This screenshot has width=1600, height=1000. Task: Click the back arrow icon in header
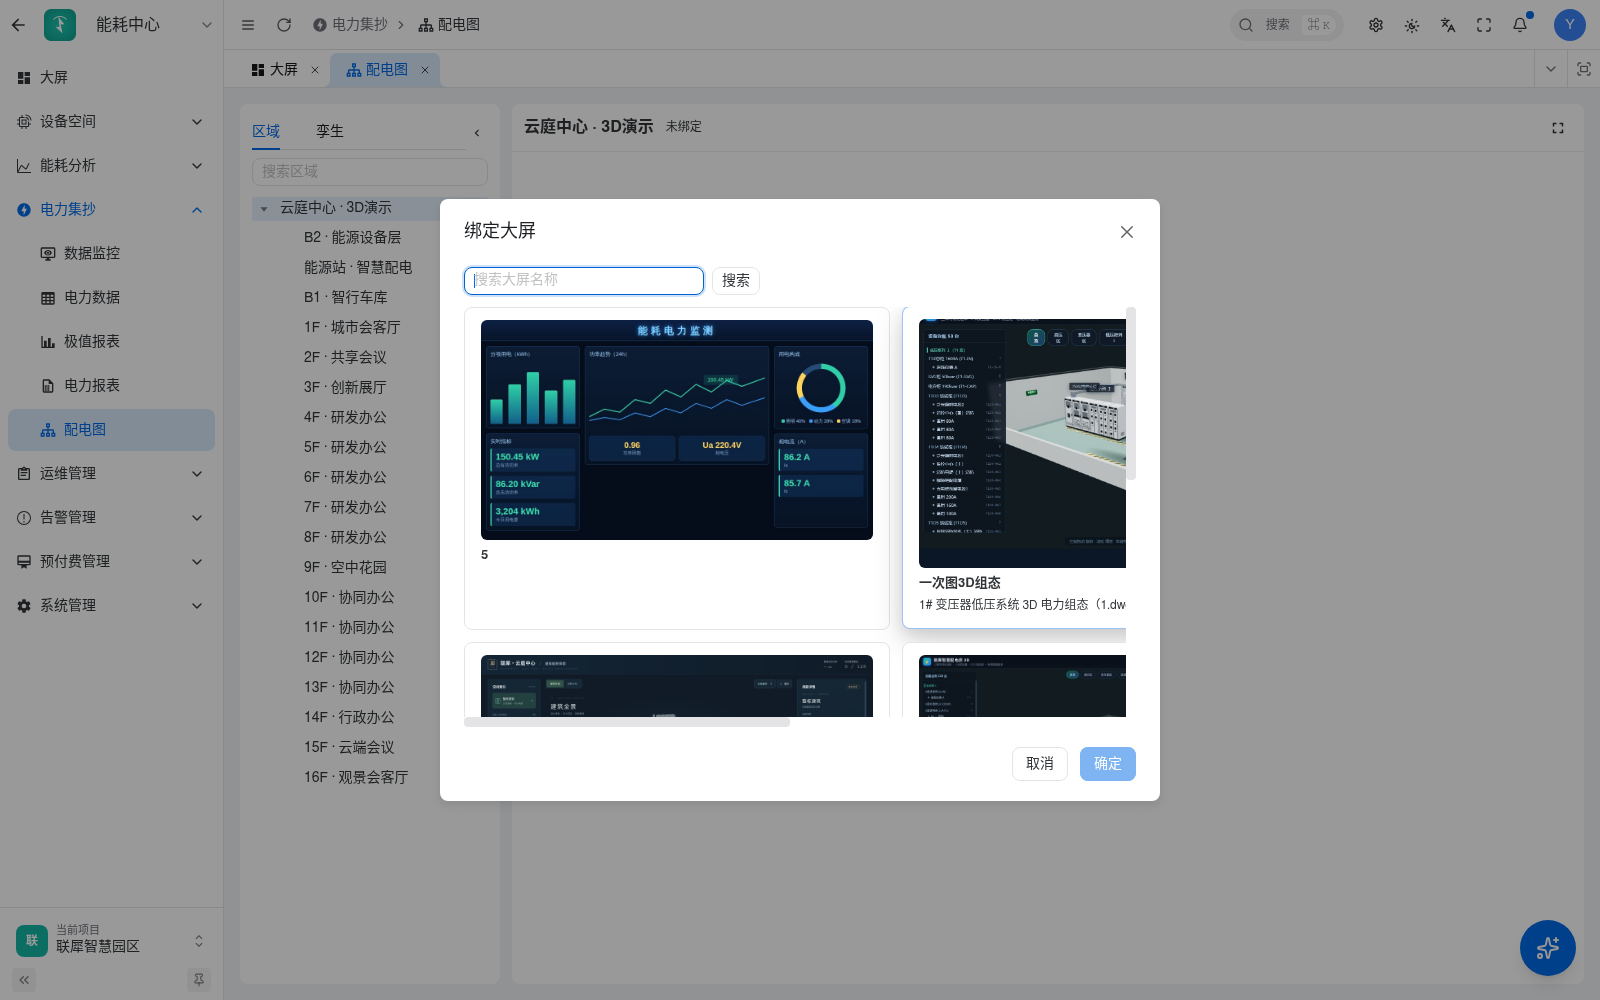tap(18, 25)
